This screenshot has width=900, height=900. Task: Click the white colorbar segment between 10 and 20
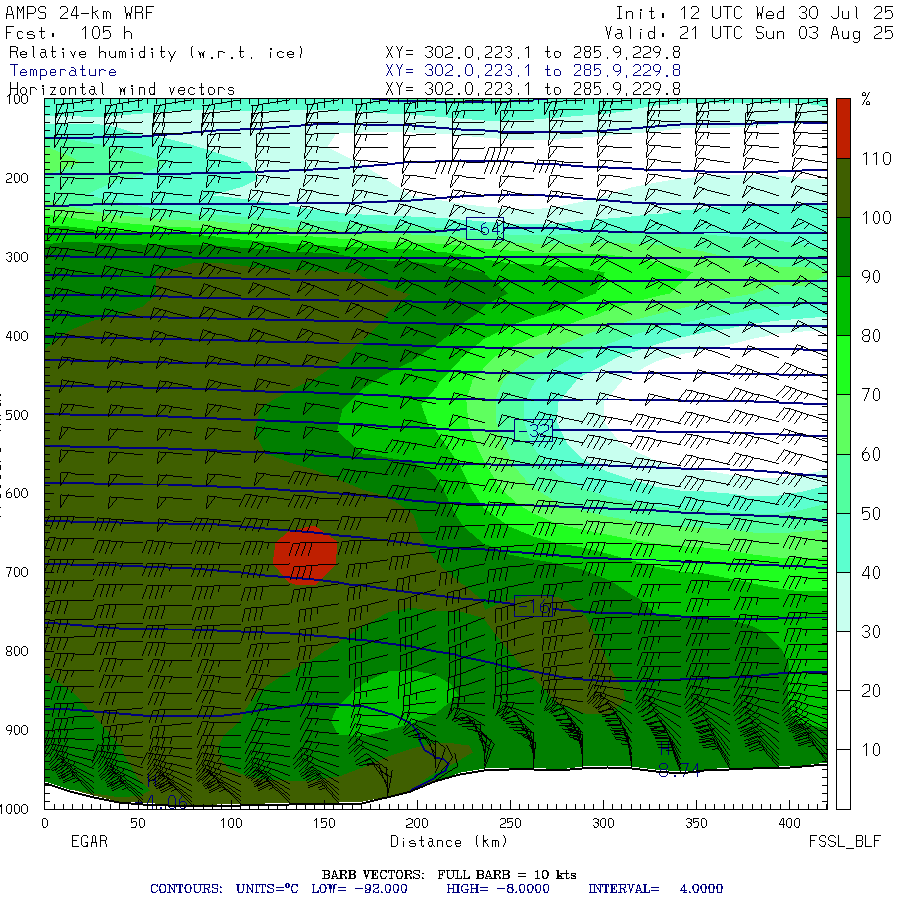pyautogui.click(x=843, y=720)
